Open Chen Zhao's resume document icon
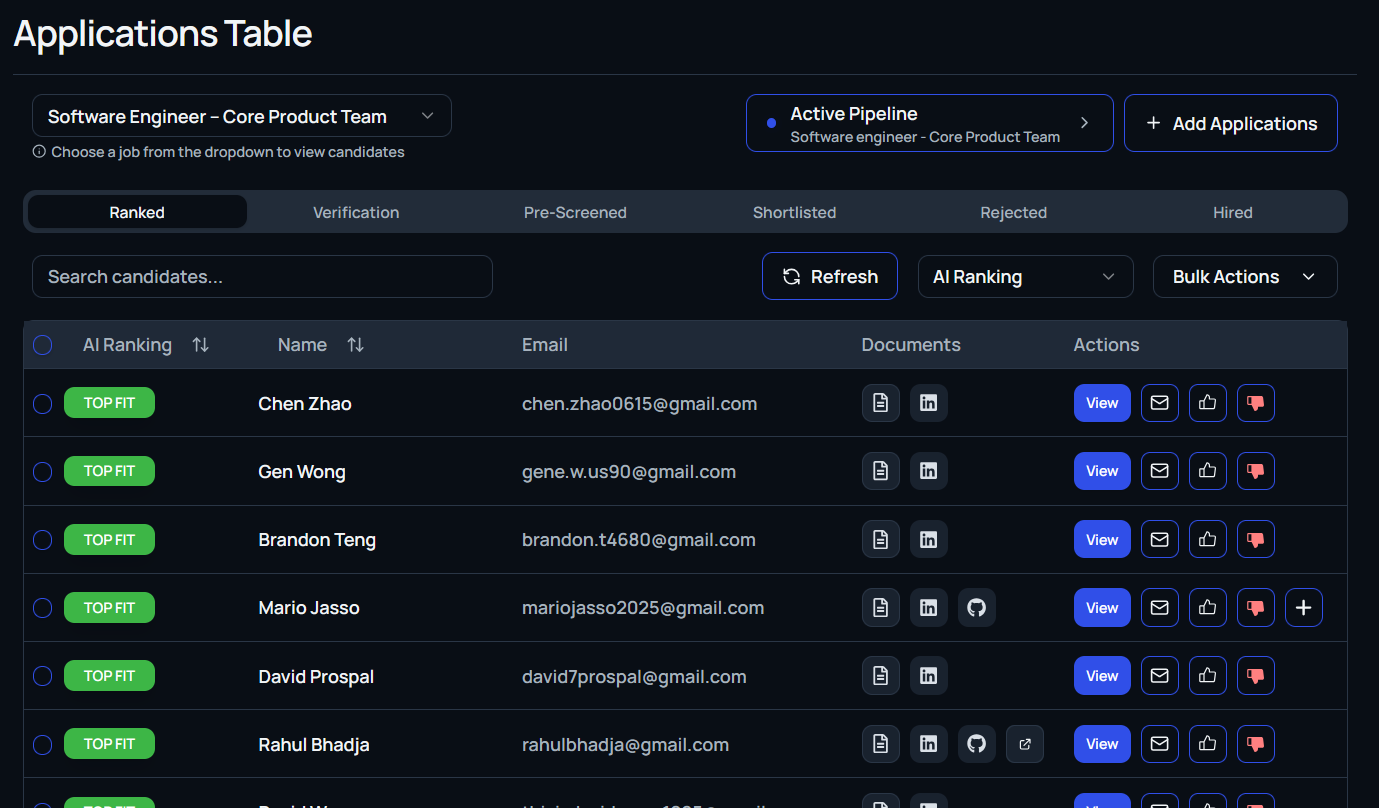The image size is (1379, 808). [880, 403]
